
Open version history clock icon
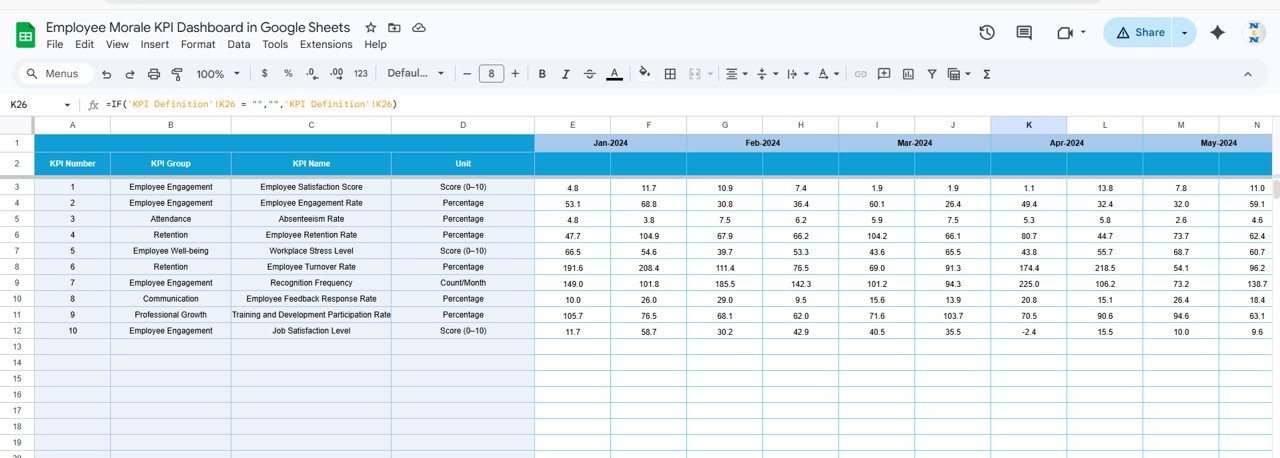click(987, 33)
